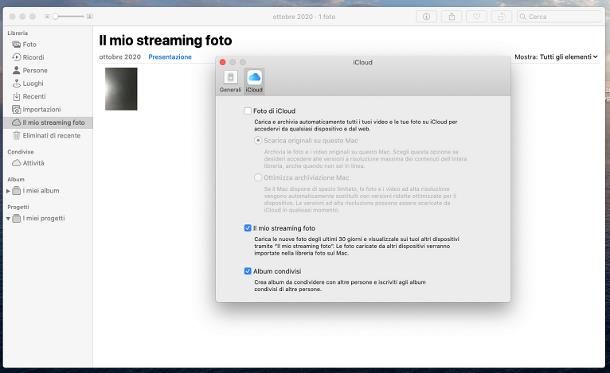Switch to iCloud preferences tab
Screen dimensions: 610x373
pos(254,81)
